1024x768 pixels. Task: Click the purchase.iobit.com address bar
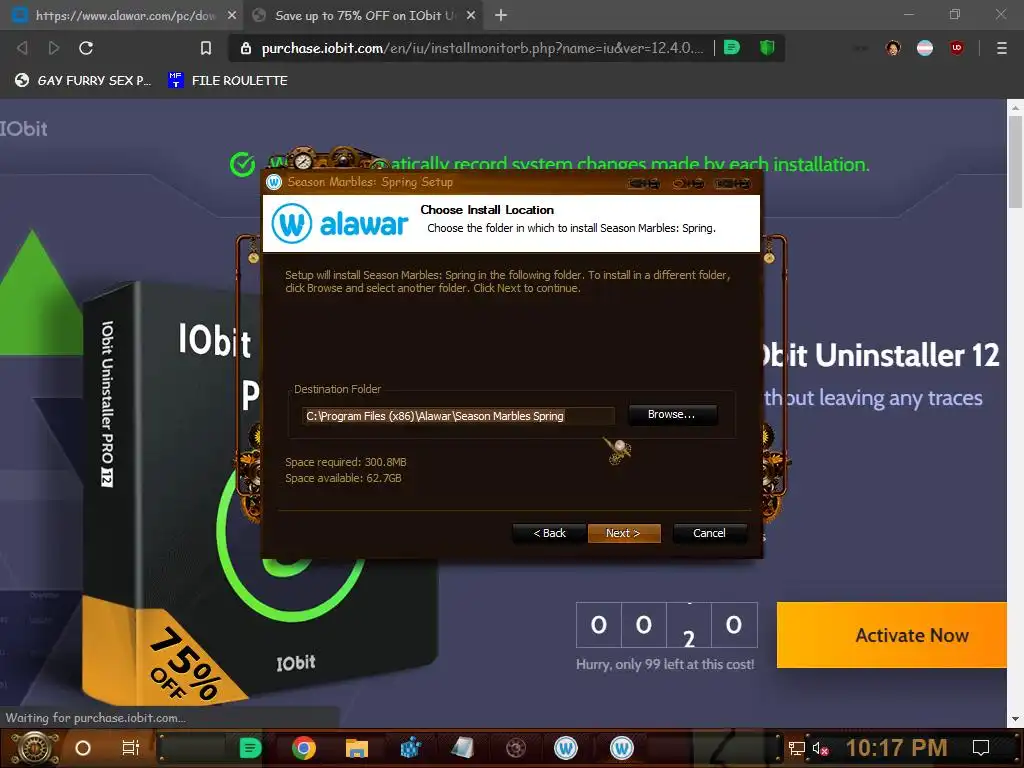pos(482,48)
